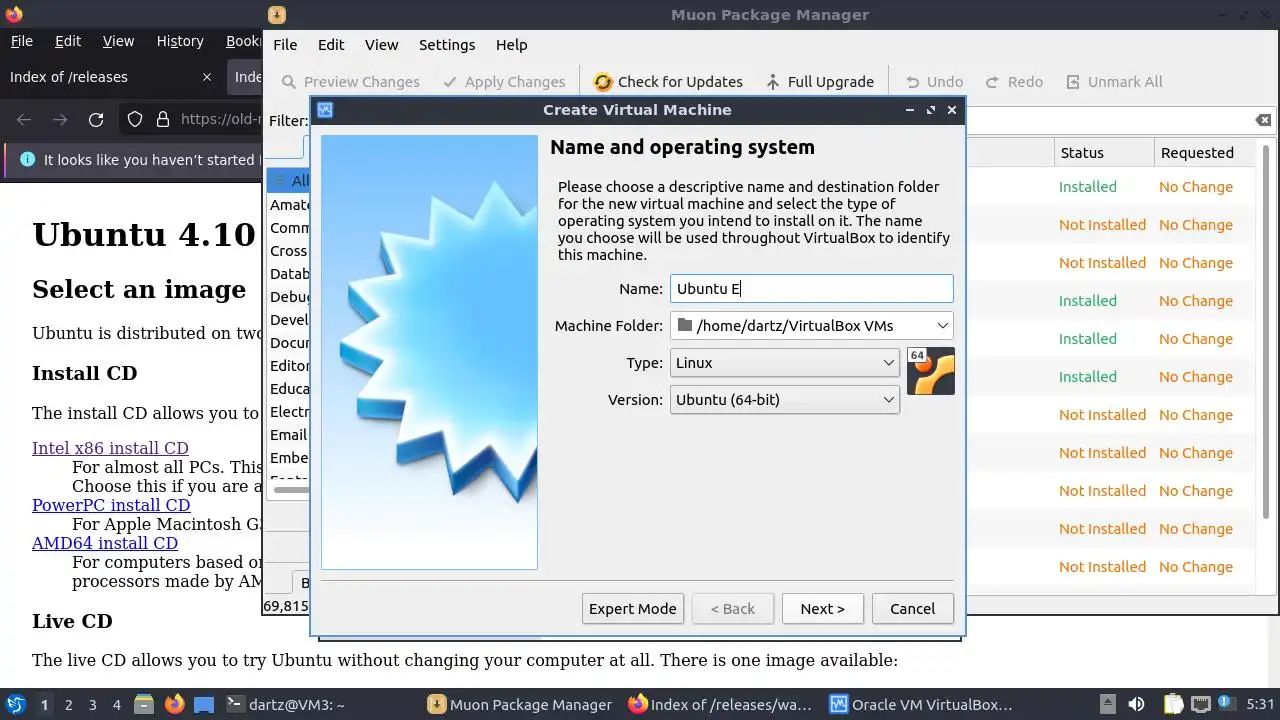Viewport: 1280px width, 720px height.
Task: Expand the hidden system tray arrow
Action: coord(1107,704)
